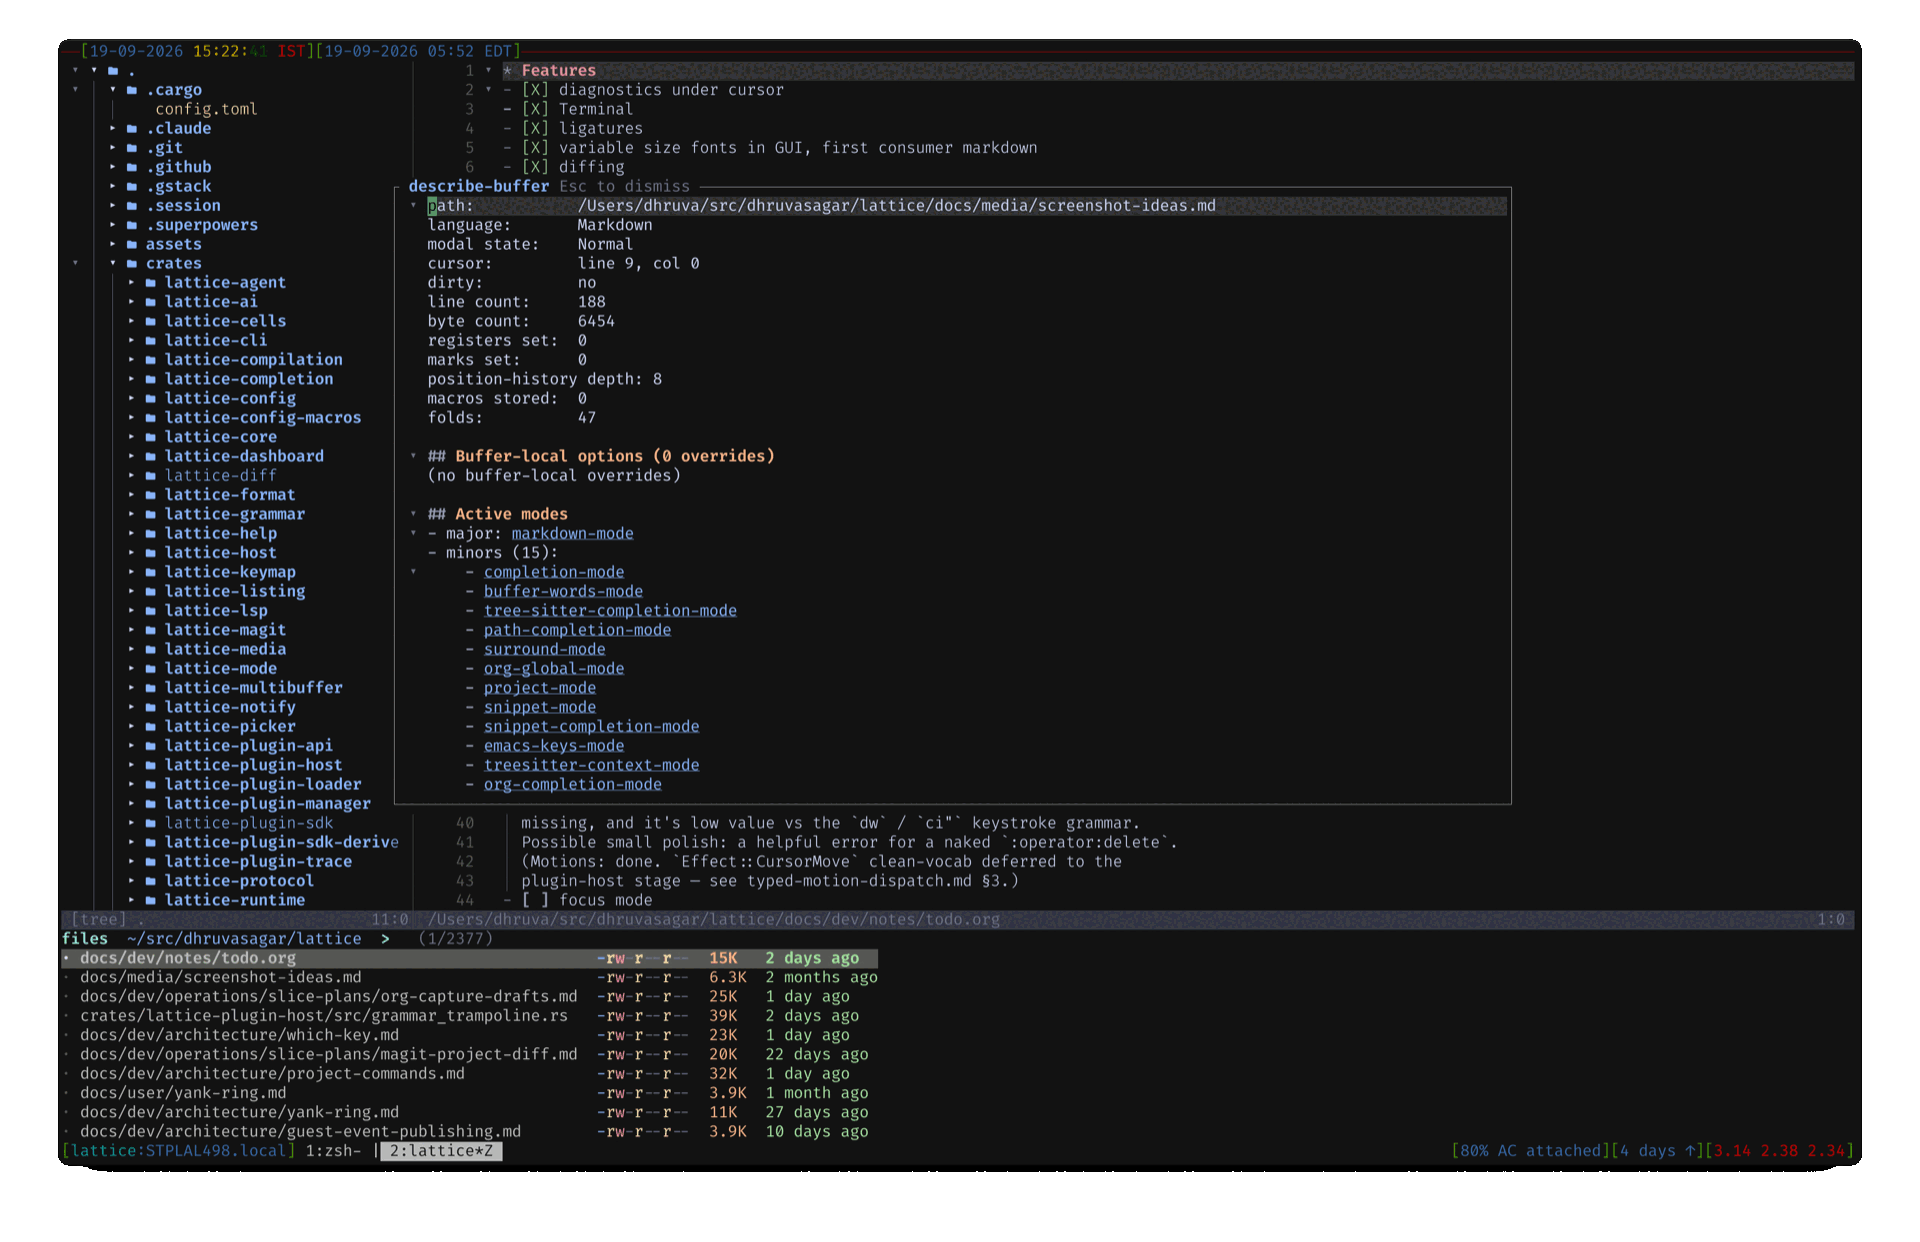Click the .superpowers folder icon
The width and height of the screenshot is (1920, 1242).
tap(132, 225)
